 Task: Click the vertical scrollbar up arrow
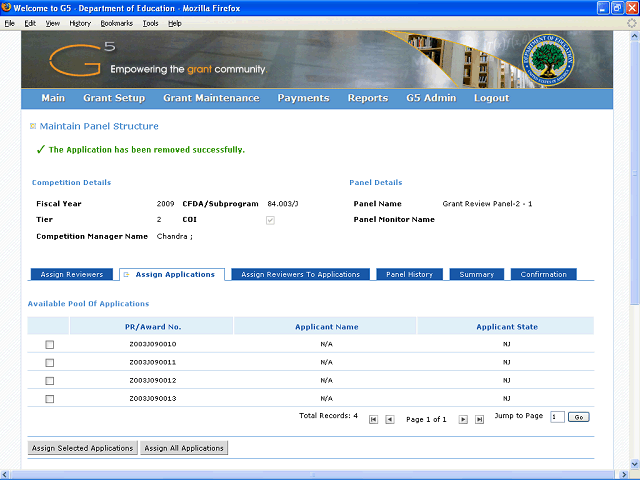[x=635, y=36]
